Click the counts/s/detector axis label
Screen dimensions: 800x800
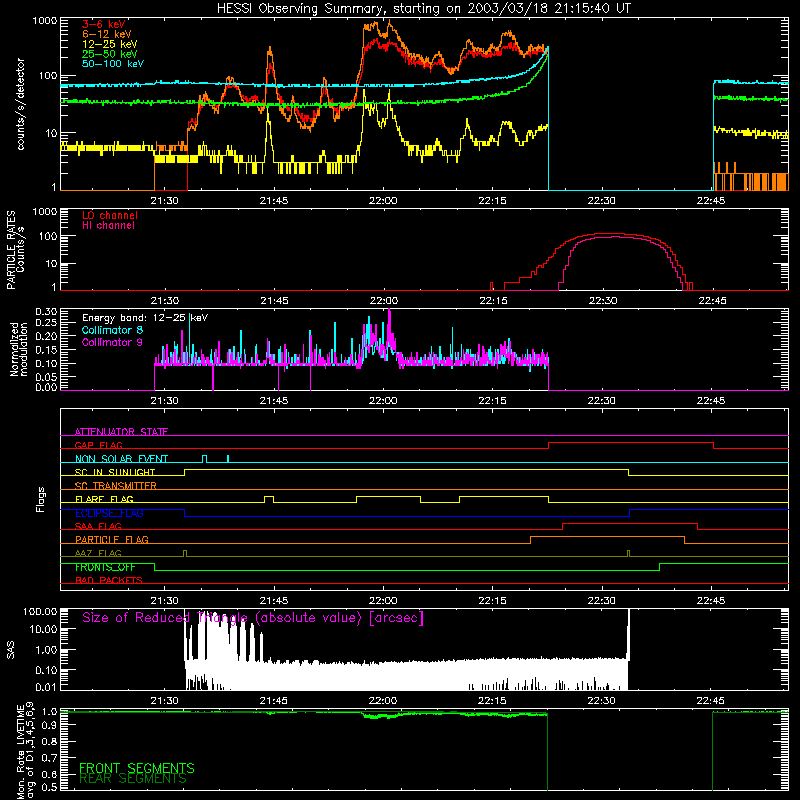pyautogui.click(x=20, y=104)
